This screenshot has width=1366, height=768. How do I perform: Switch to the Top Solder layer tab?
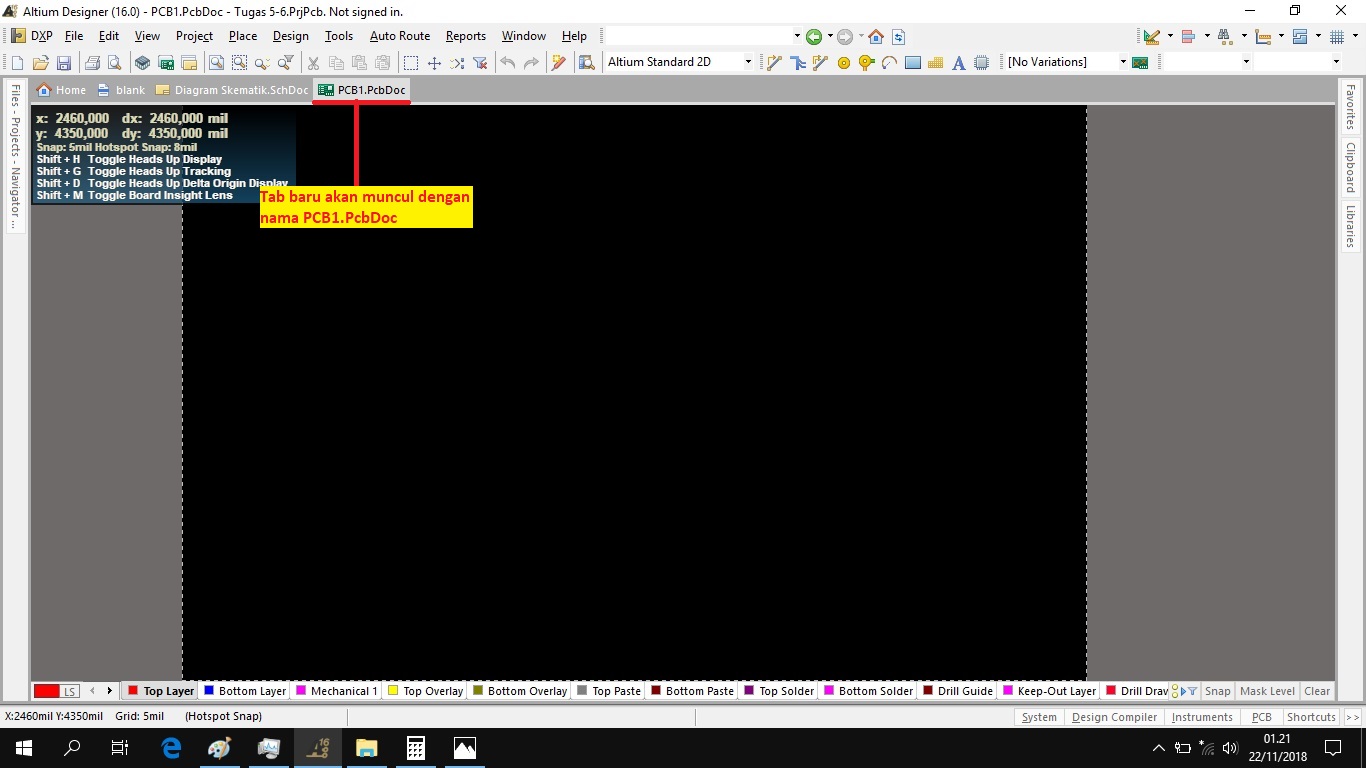point(778,691)
